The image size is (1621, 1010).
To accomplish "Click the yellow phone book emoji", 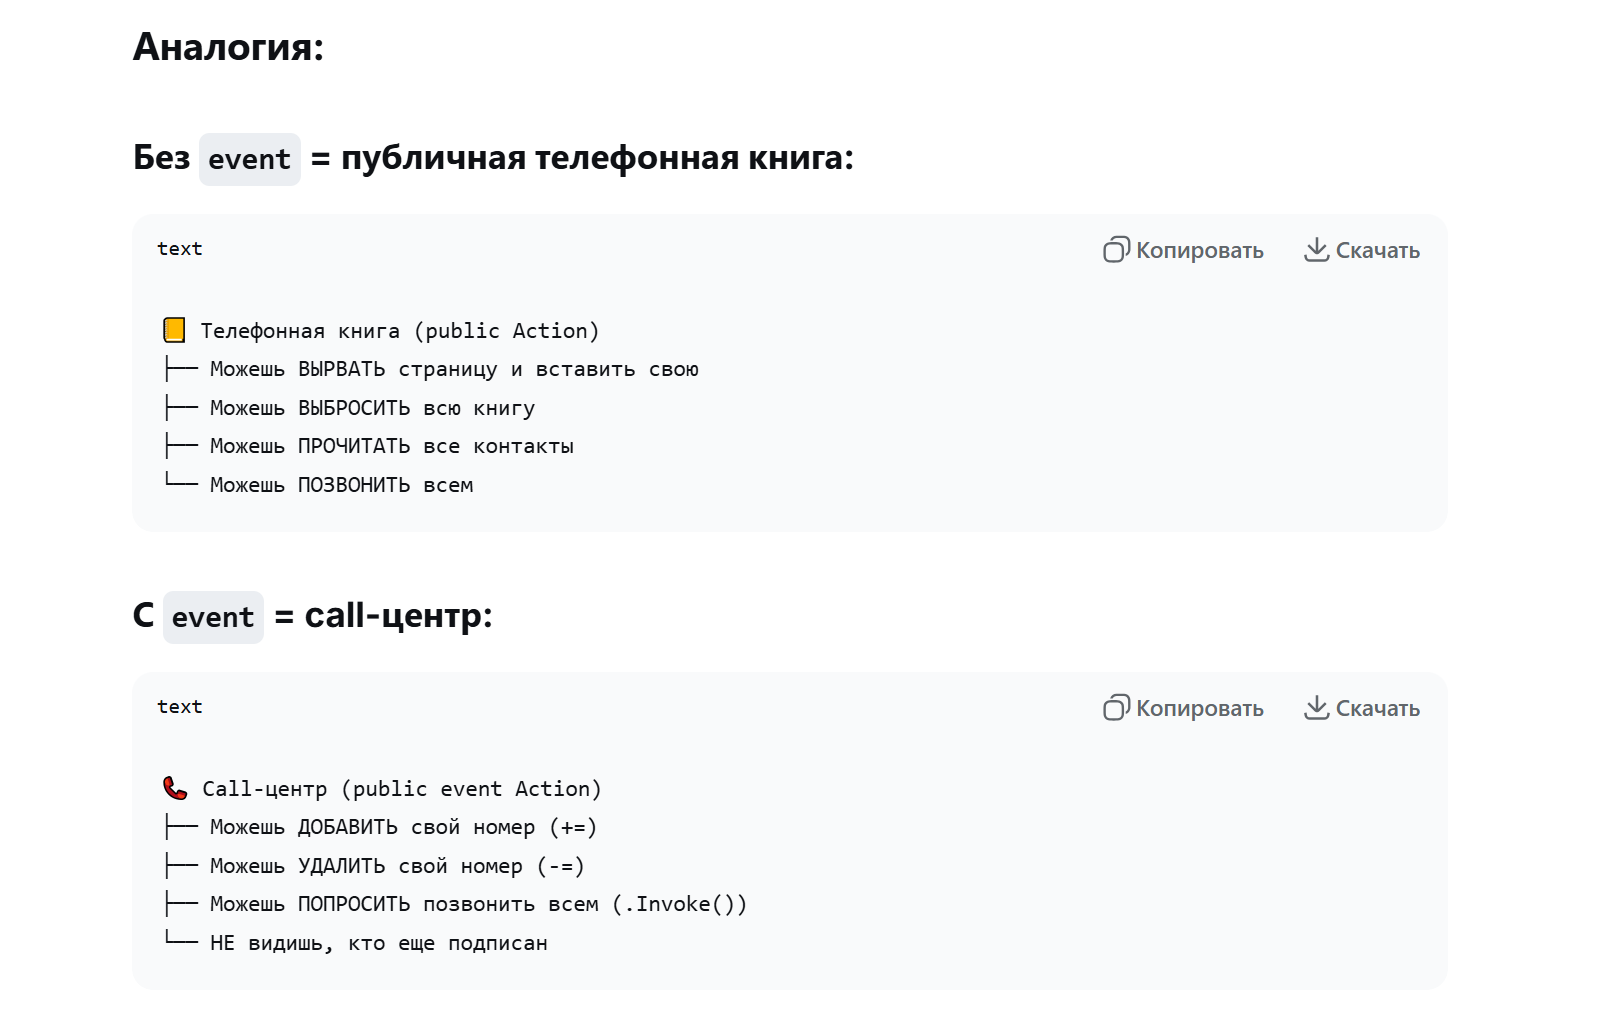I will [x=174, y=330].
